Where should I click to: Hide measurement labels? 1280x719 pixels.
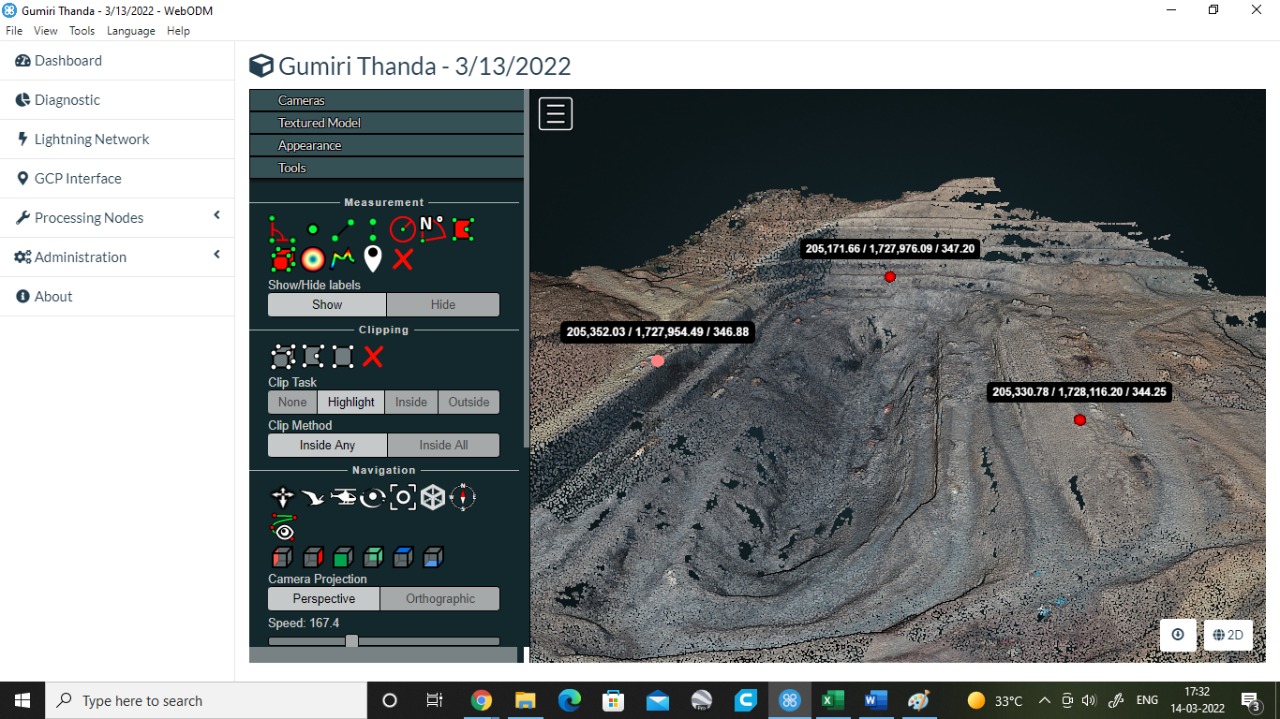(443, 304)
